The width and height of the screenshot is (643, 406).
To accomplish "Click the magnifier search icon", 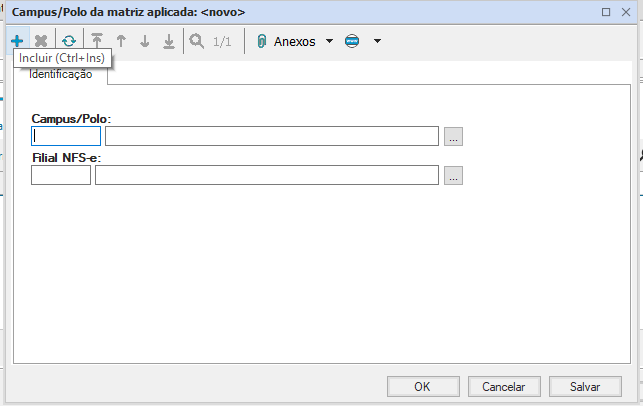I will coord(197,41).
